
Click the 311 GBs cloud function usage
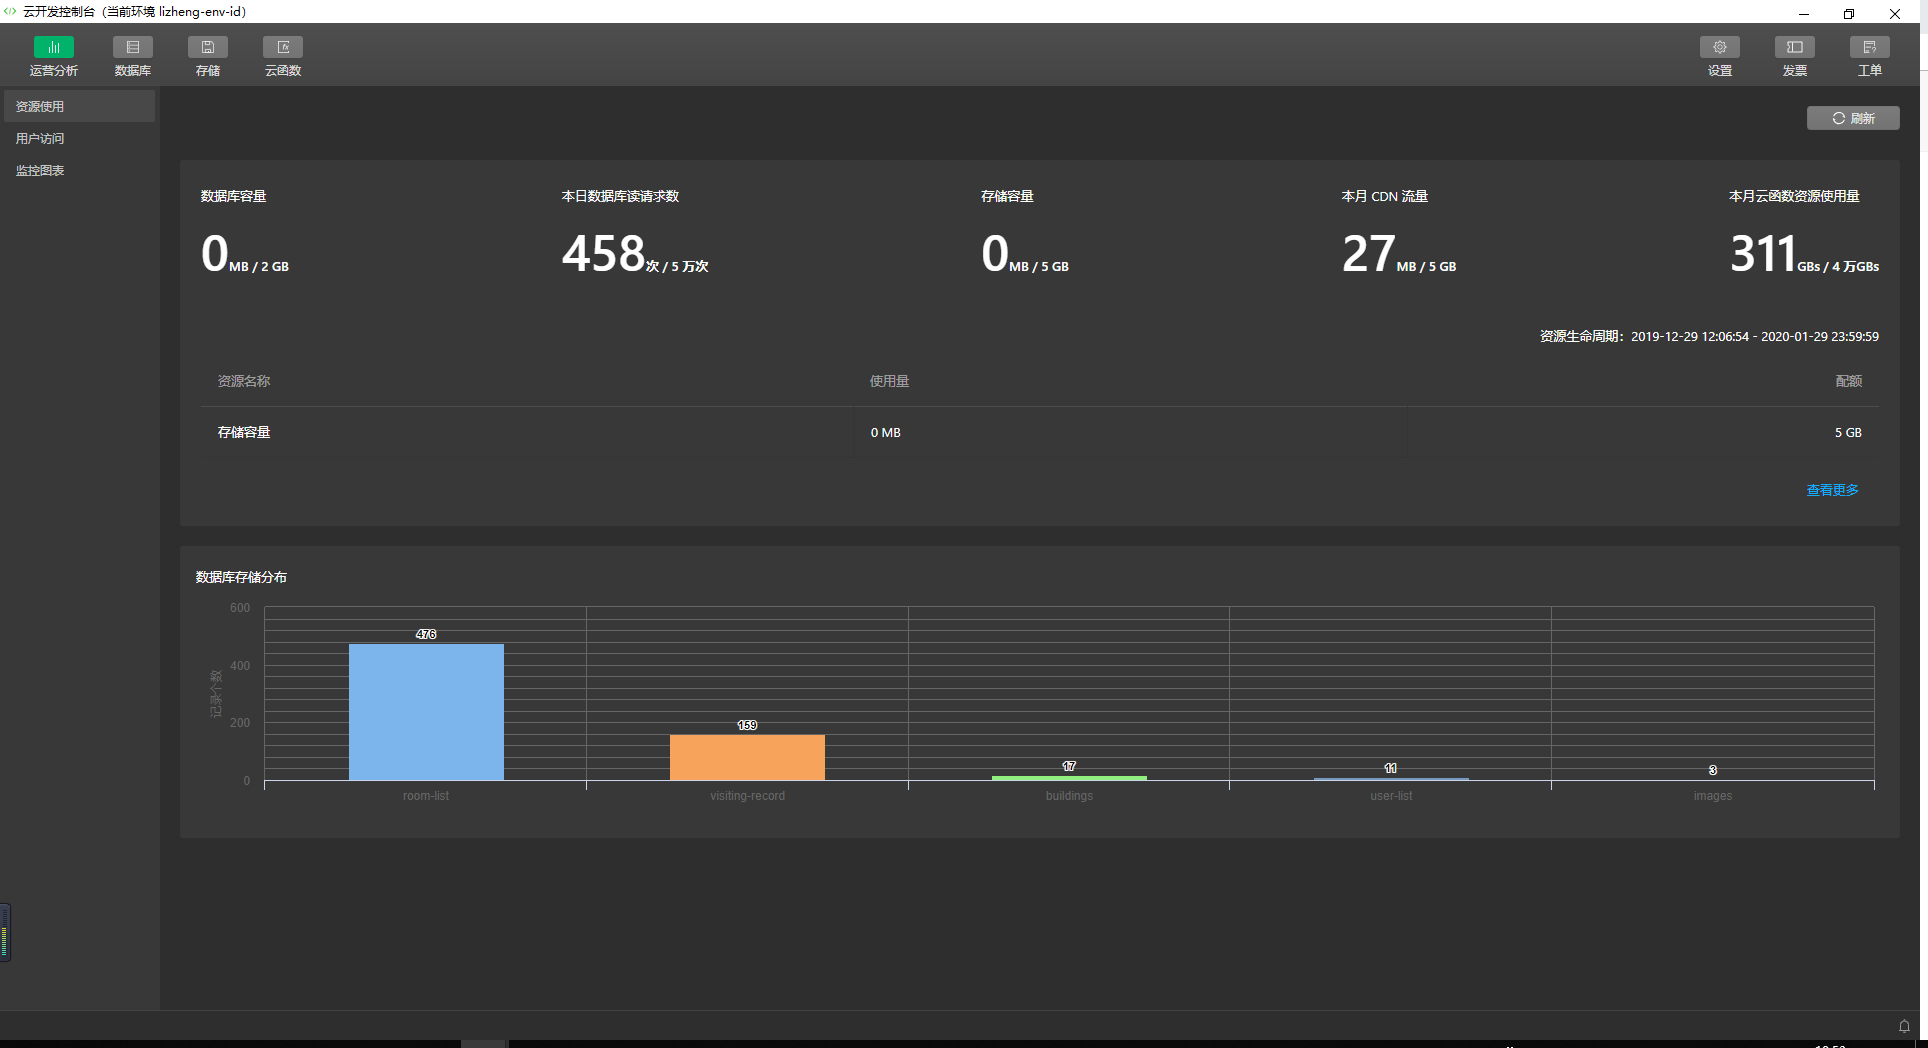[x=1804, y=253]
